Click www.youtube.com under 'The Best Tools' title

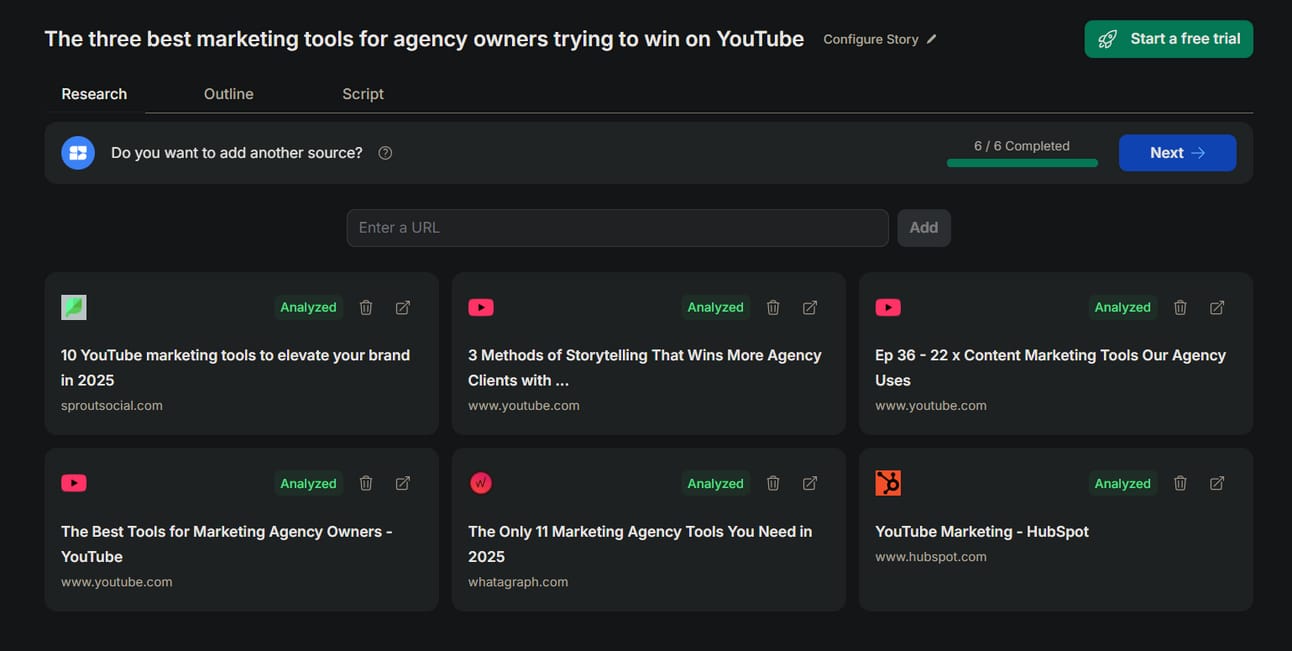tap(117, 582)
